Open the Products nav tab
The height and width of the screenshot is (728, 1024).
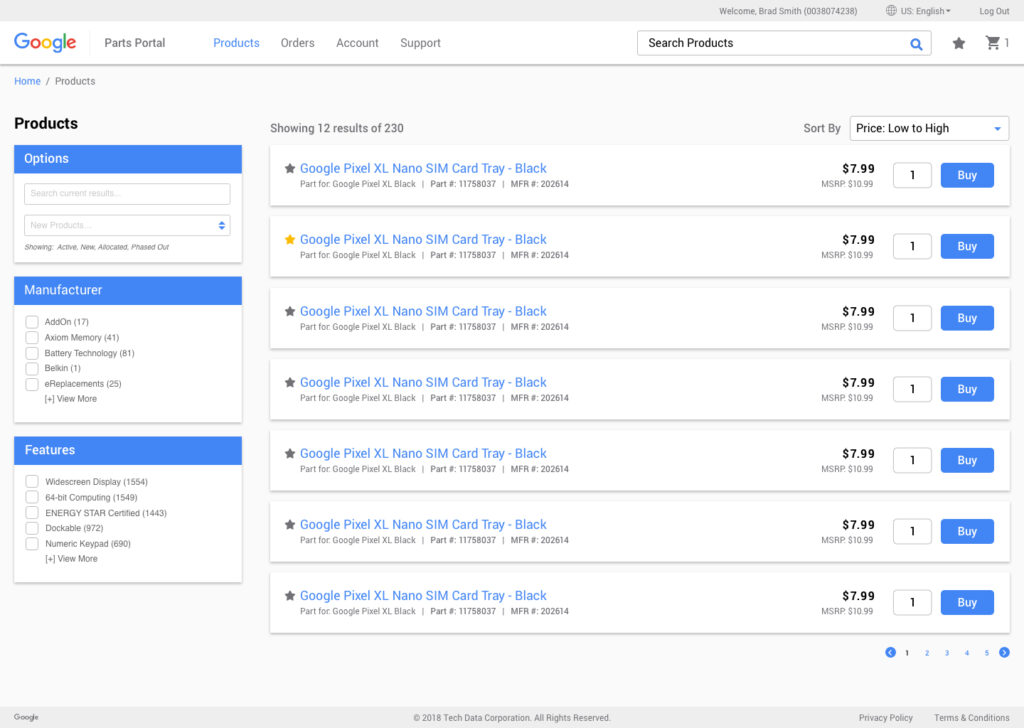236,43
